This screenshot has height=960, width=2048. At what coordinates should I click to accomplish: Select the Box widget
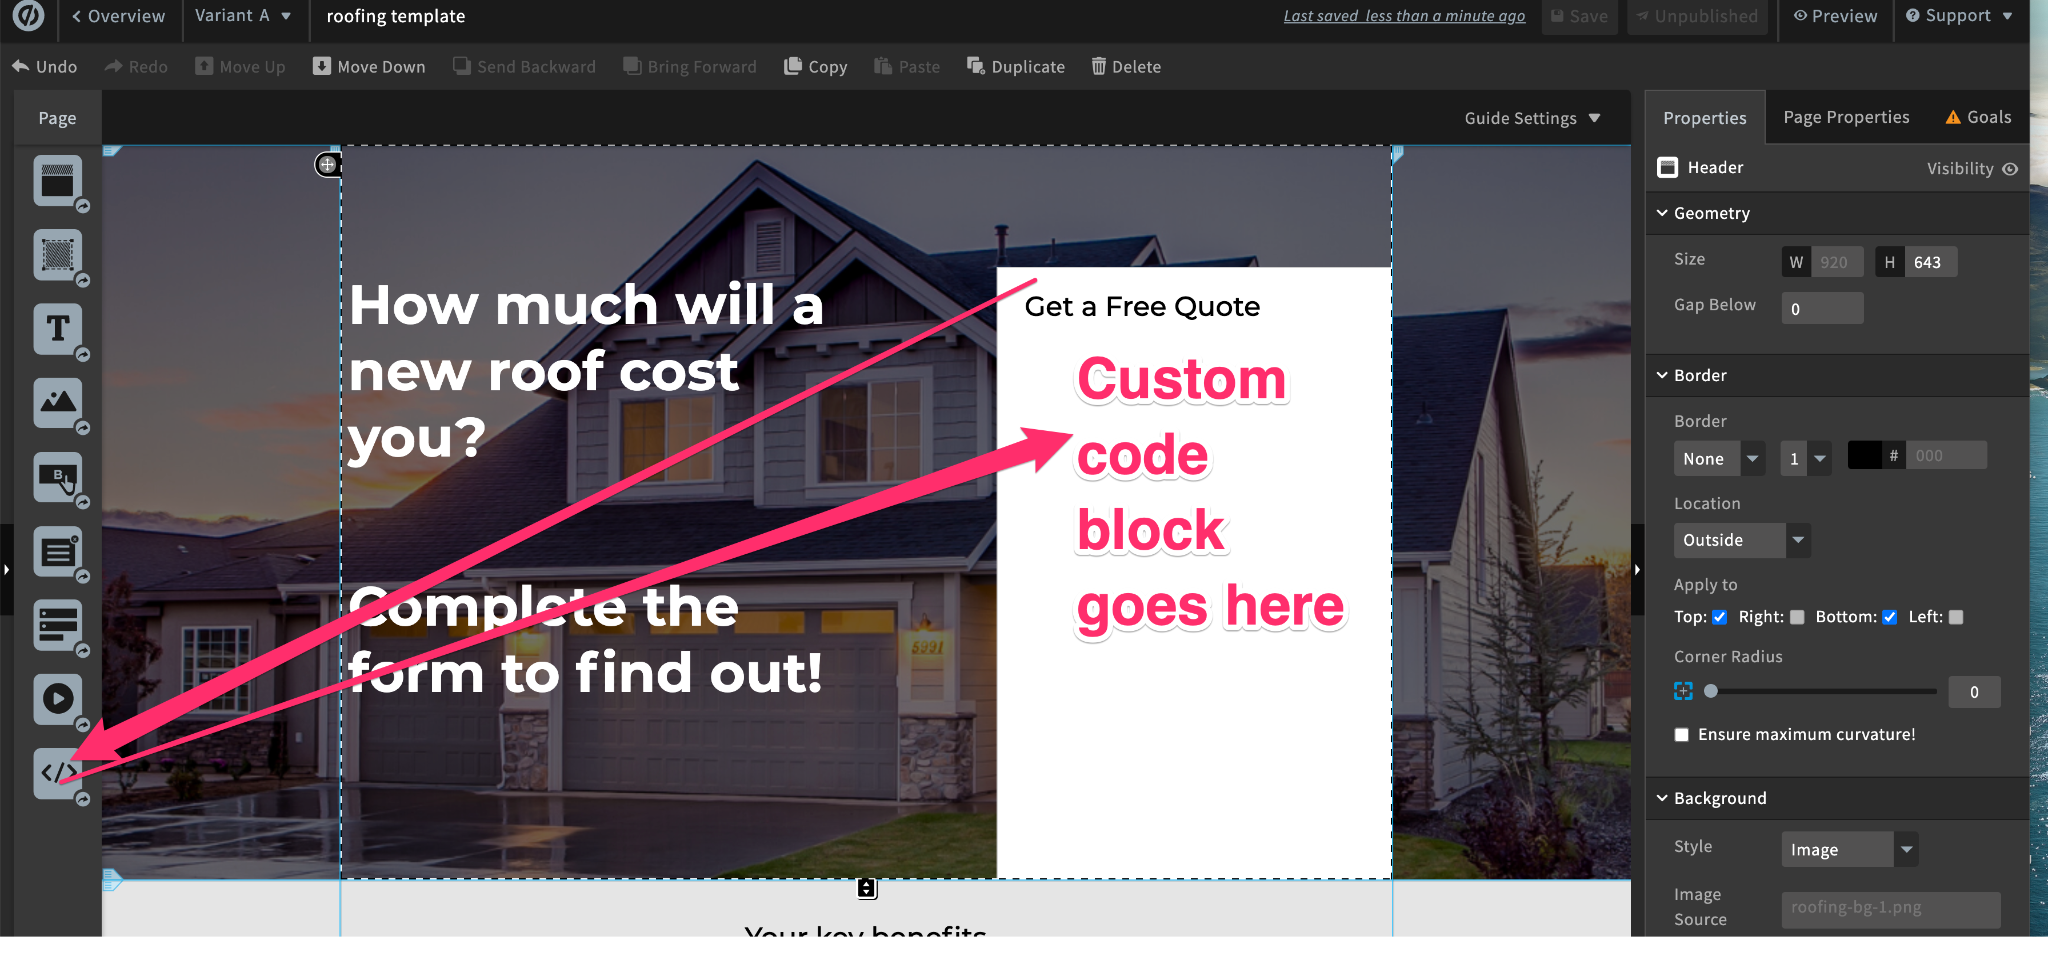click(57, 255)
